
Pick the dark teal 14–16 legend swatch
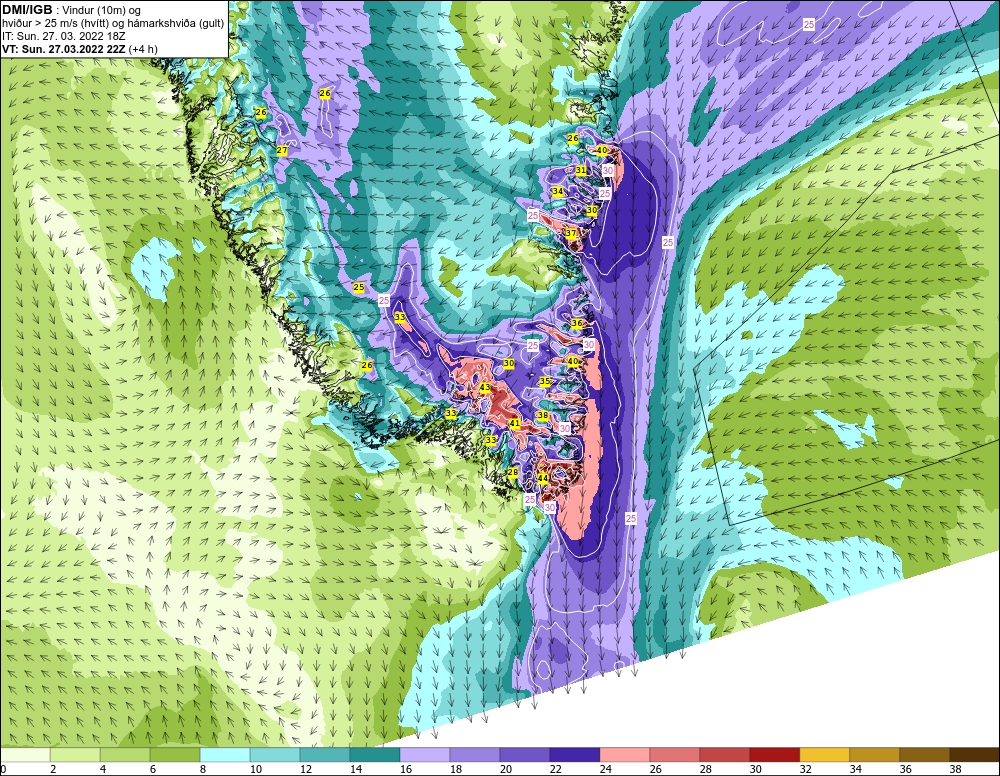pos(374,754)
